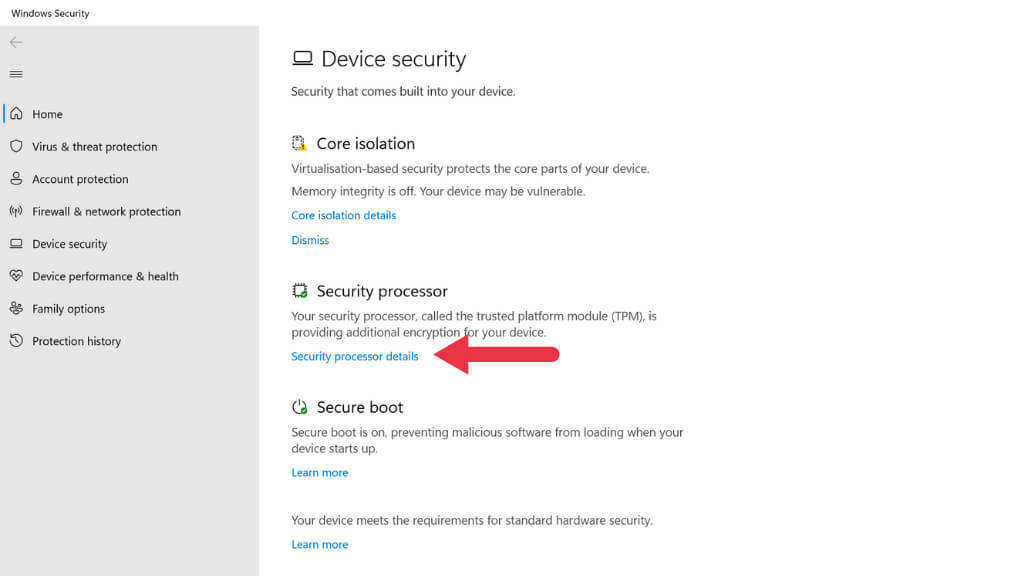Click the Virus & threat protection shield icon
The height and width of the screenshot is (576, 1024).
tap(16, 146)
